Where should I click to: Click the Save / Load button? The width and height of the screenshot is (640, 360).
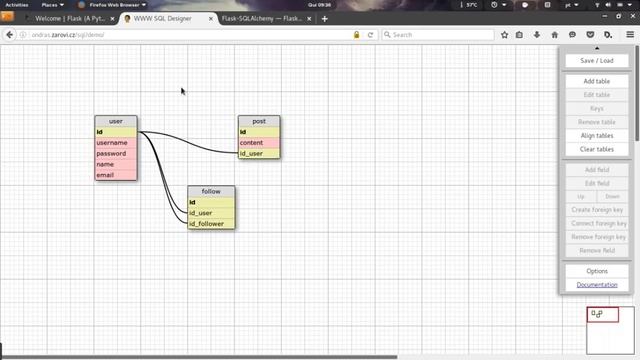[x=597, y=60]
